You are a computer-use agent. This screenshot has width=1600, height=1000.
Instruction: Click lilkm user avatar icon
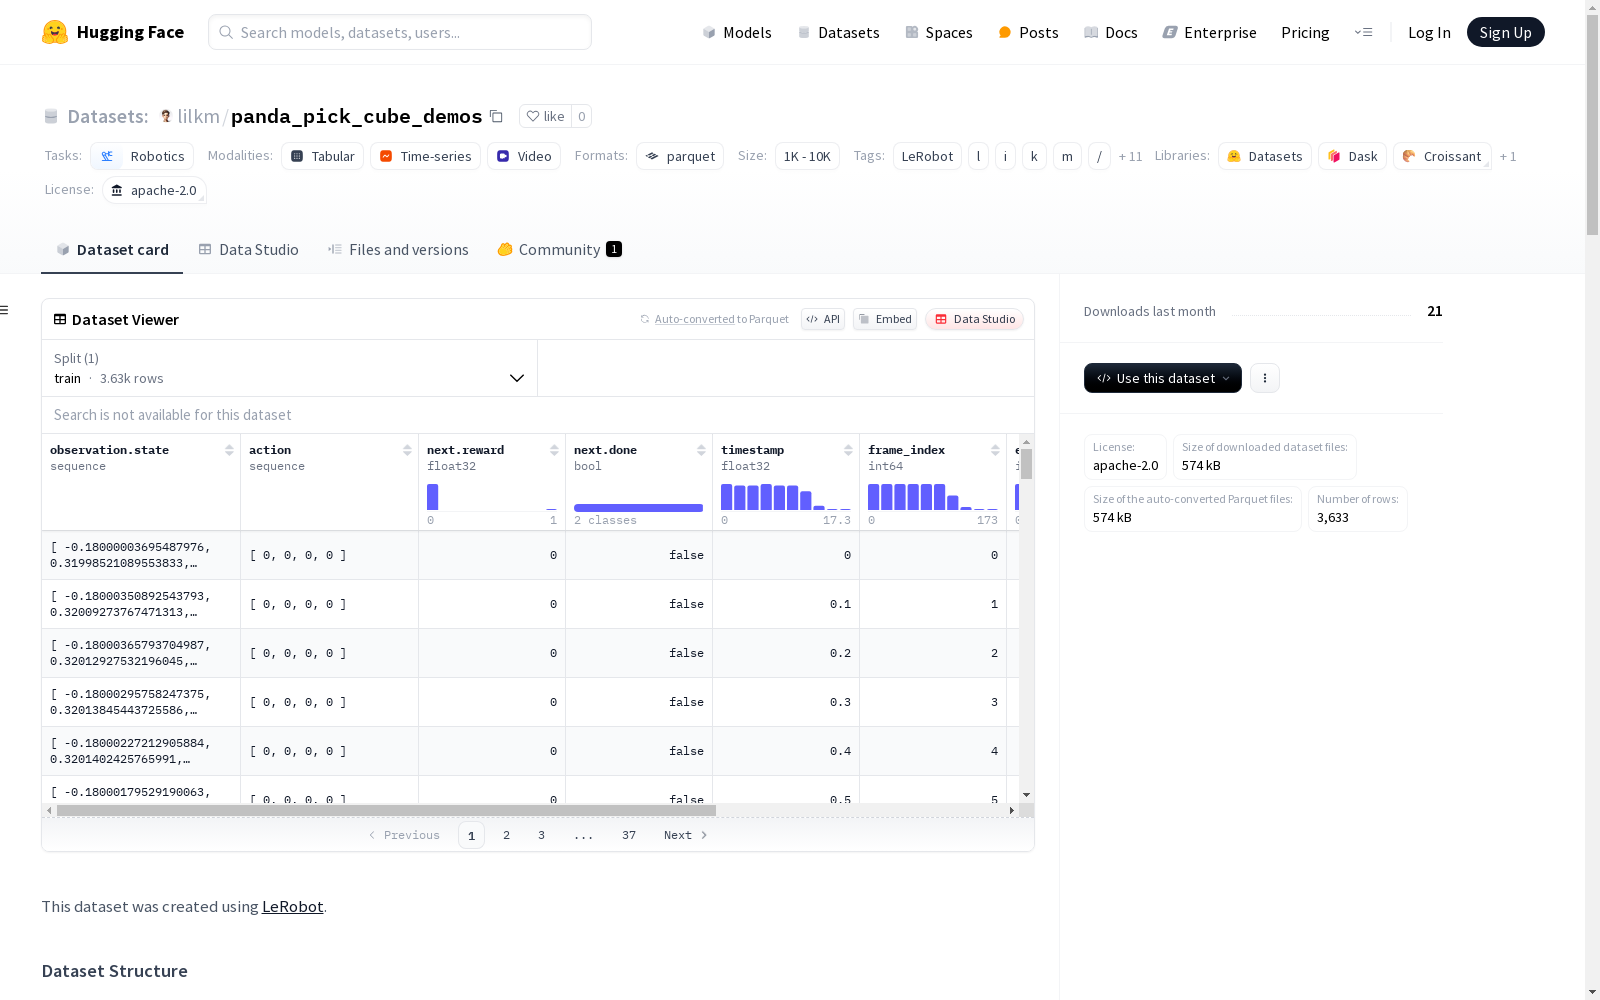click(166, 116)
